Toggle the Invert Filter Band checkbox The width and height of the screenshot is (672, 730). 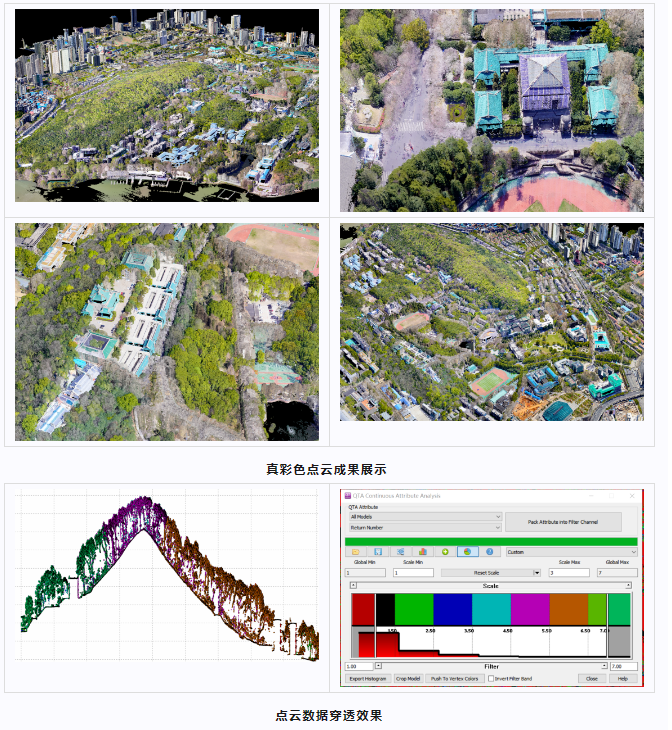pos(491,679)
